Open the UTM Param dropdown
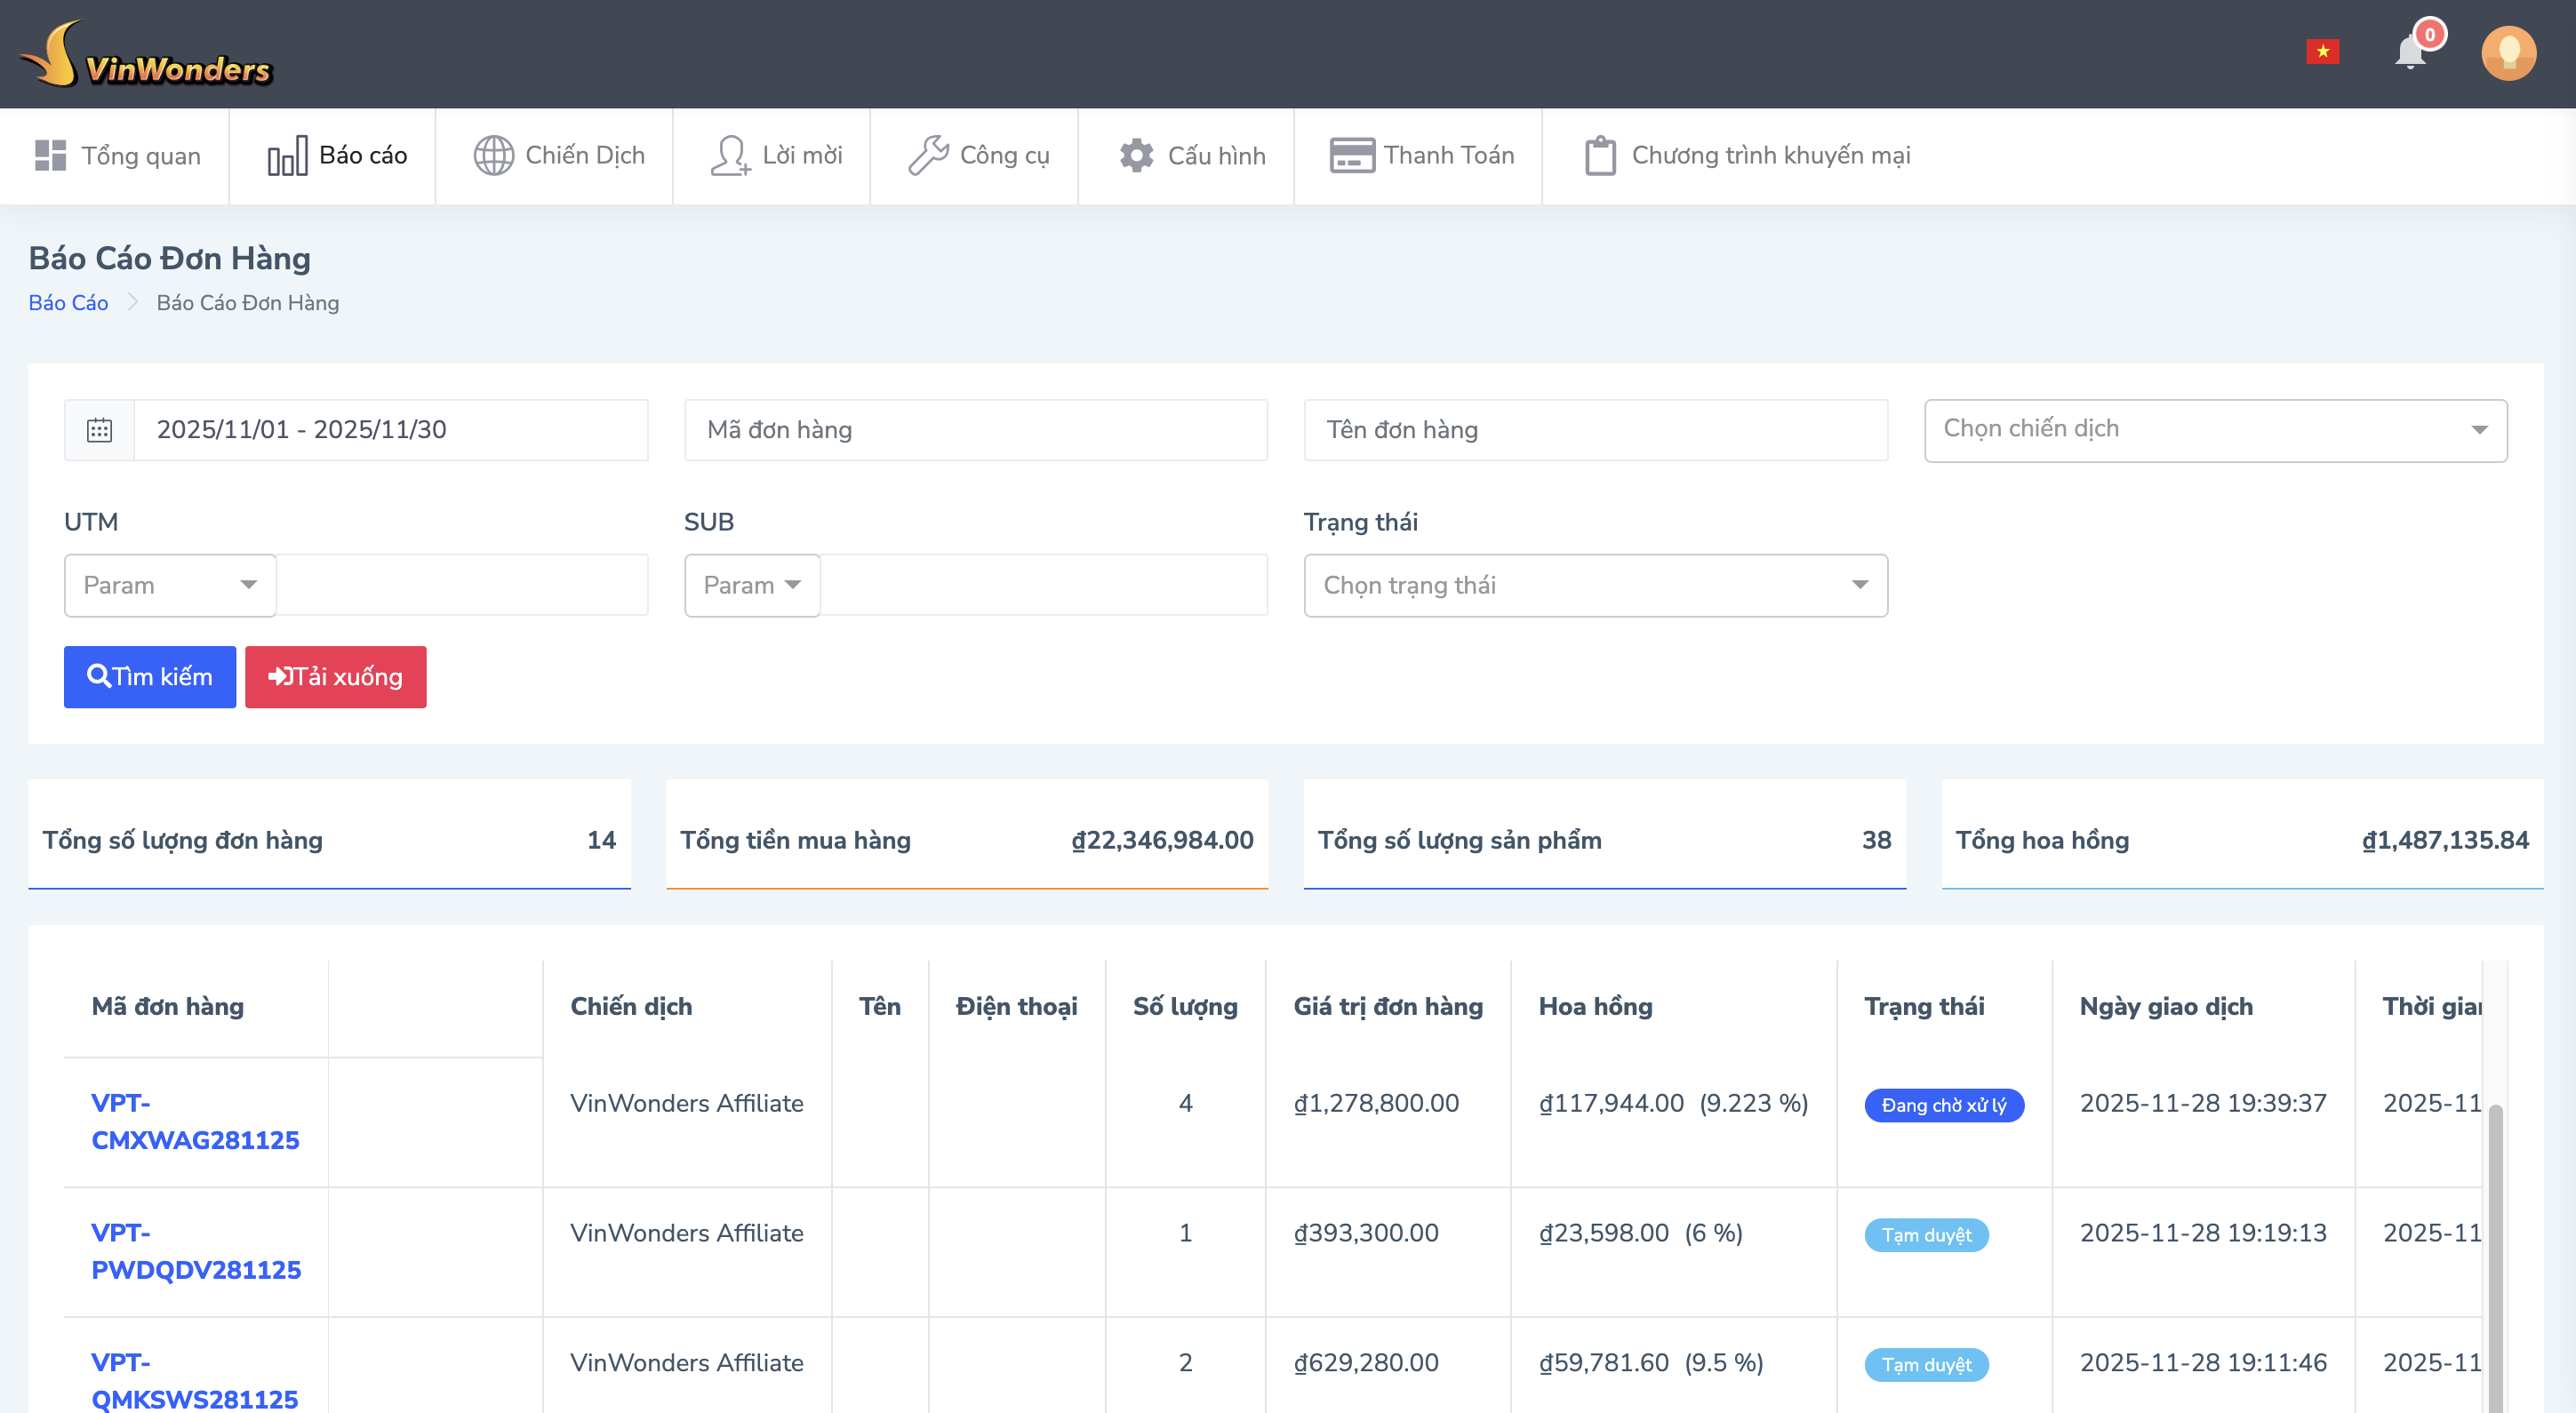Screen dimensions: 2576x1413 (x=170, y=585)
